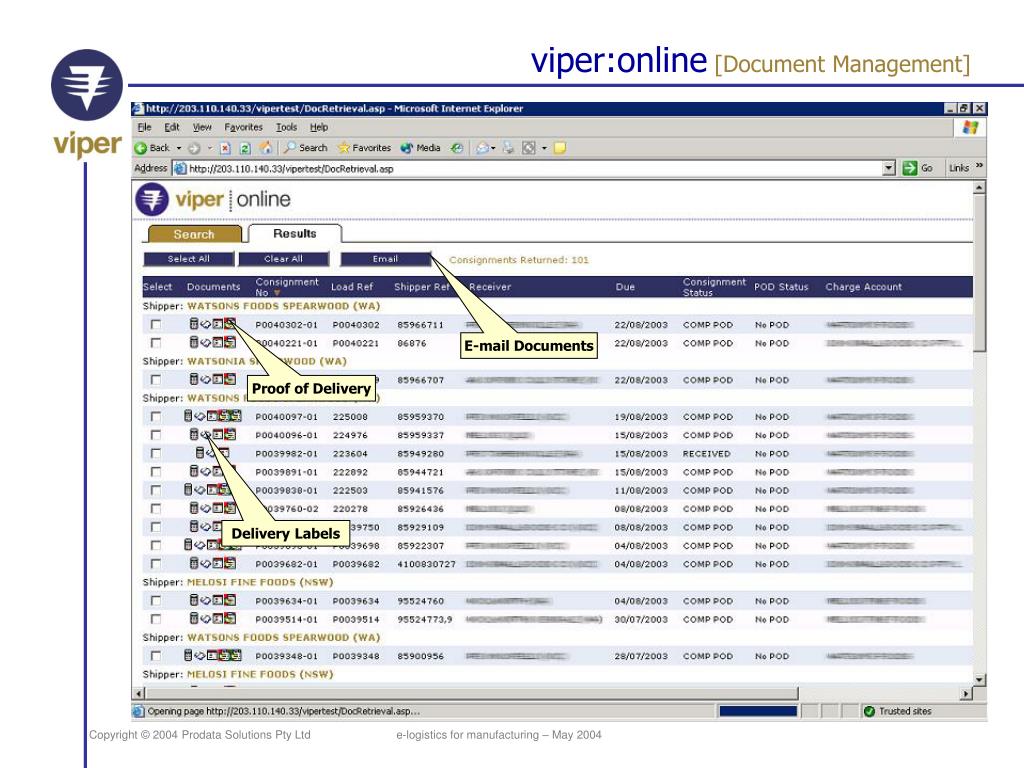Click the yellow note icon in the toolbar
Viewport: 1024px width, 768px height.
coord(560,148)
